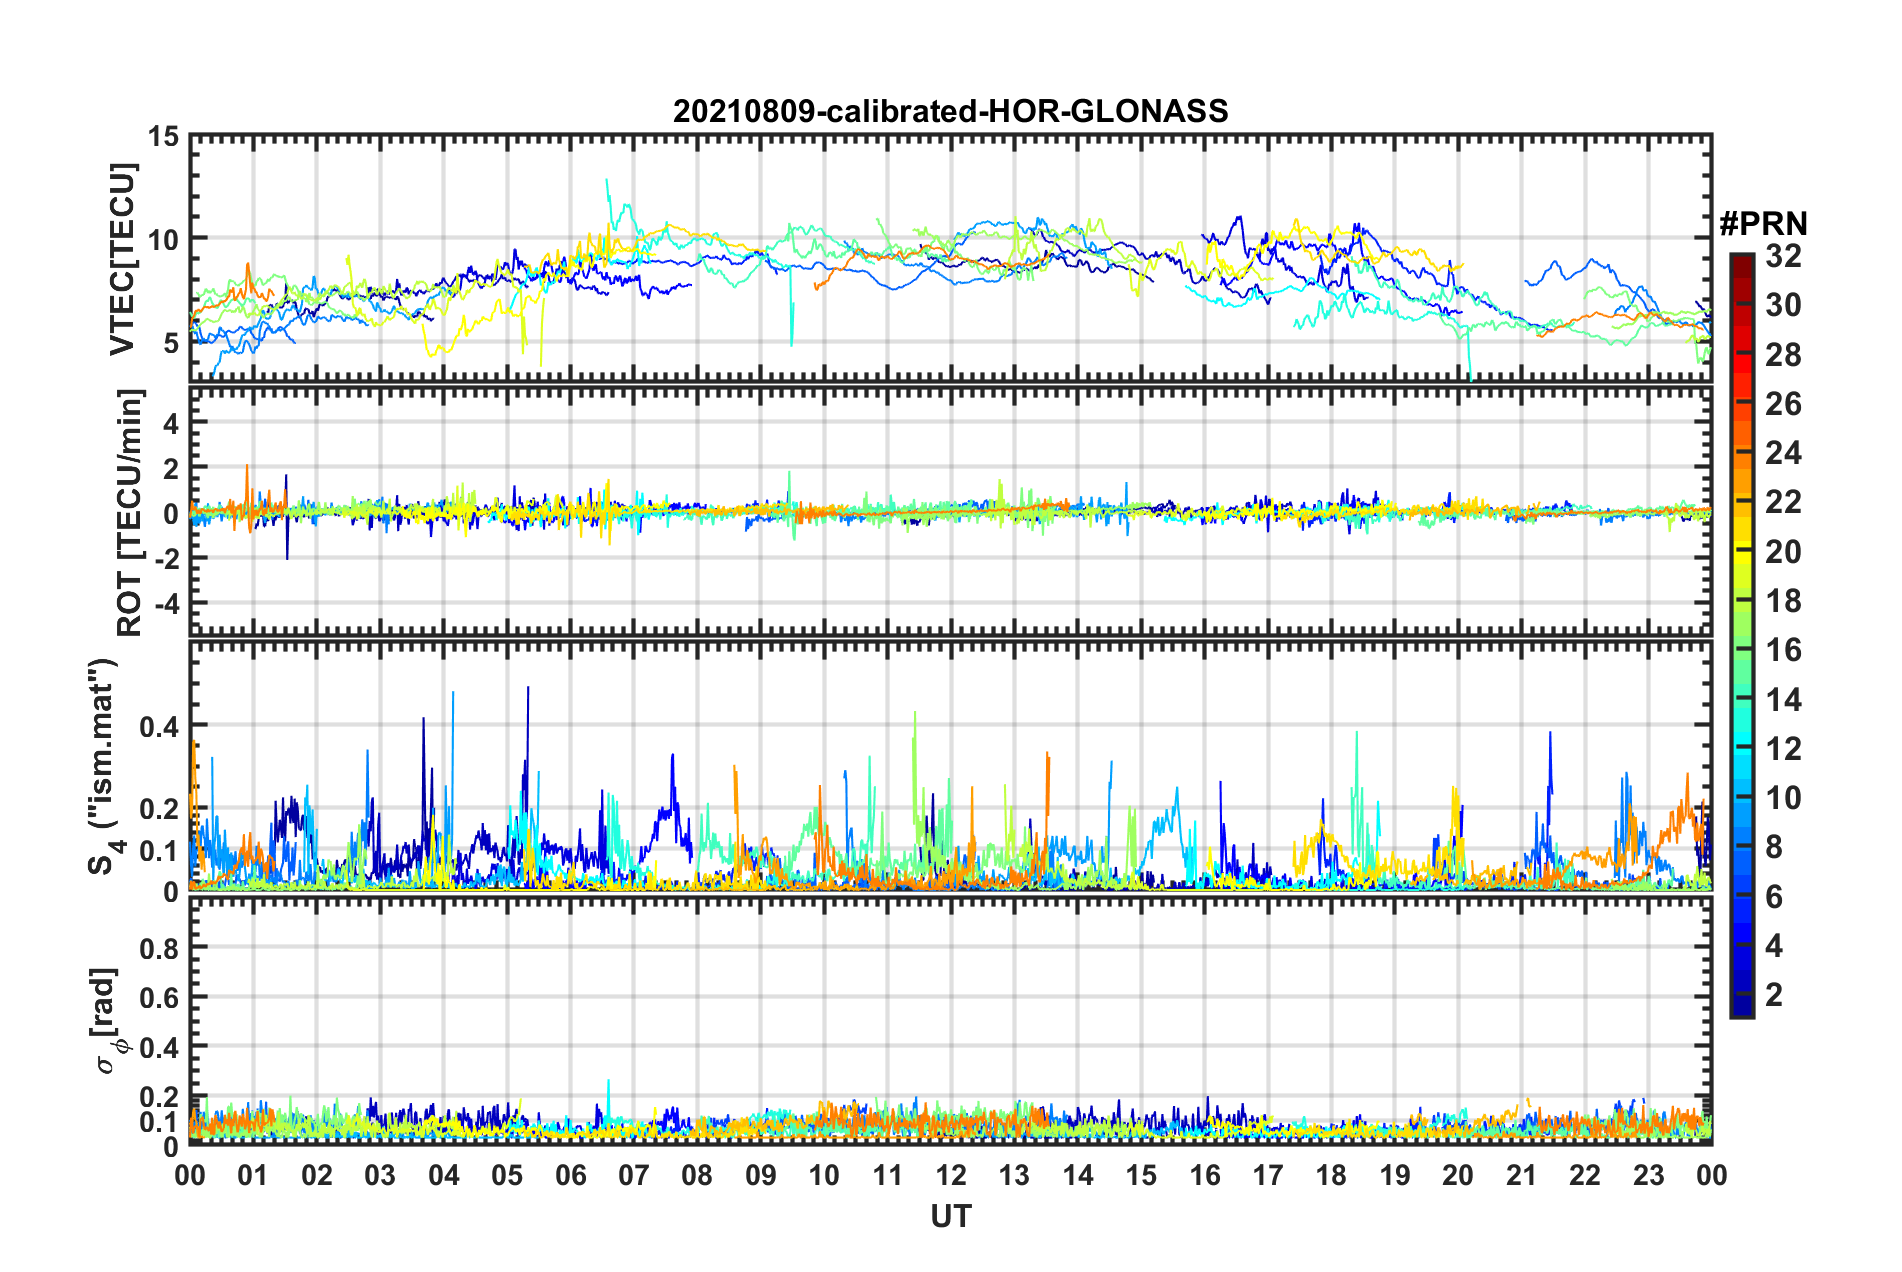
Task: Click the x-axis tick label 09
Action: [761, 1176]
